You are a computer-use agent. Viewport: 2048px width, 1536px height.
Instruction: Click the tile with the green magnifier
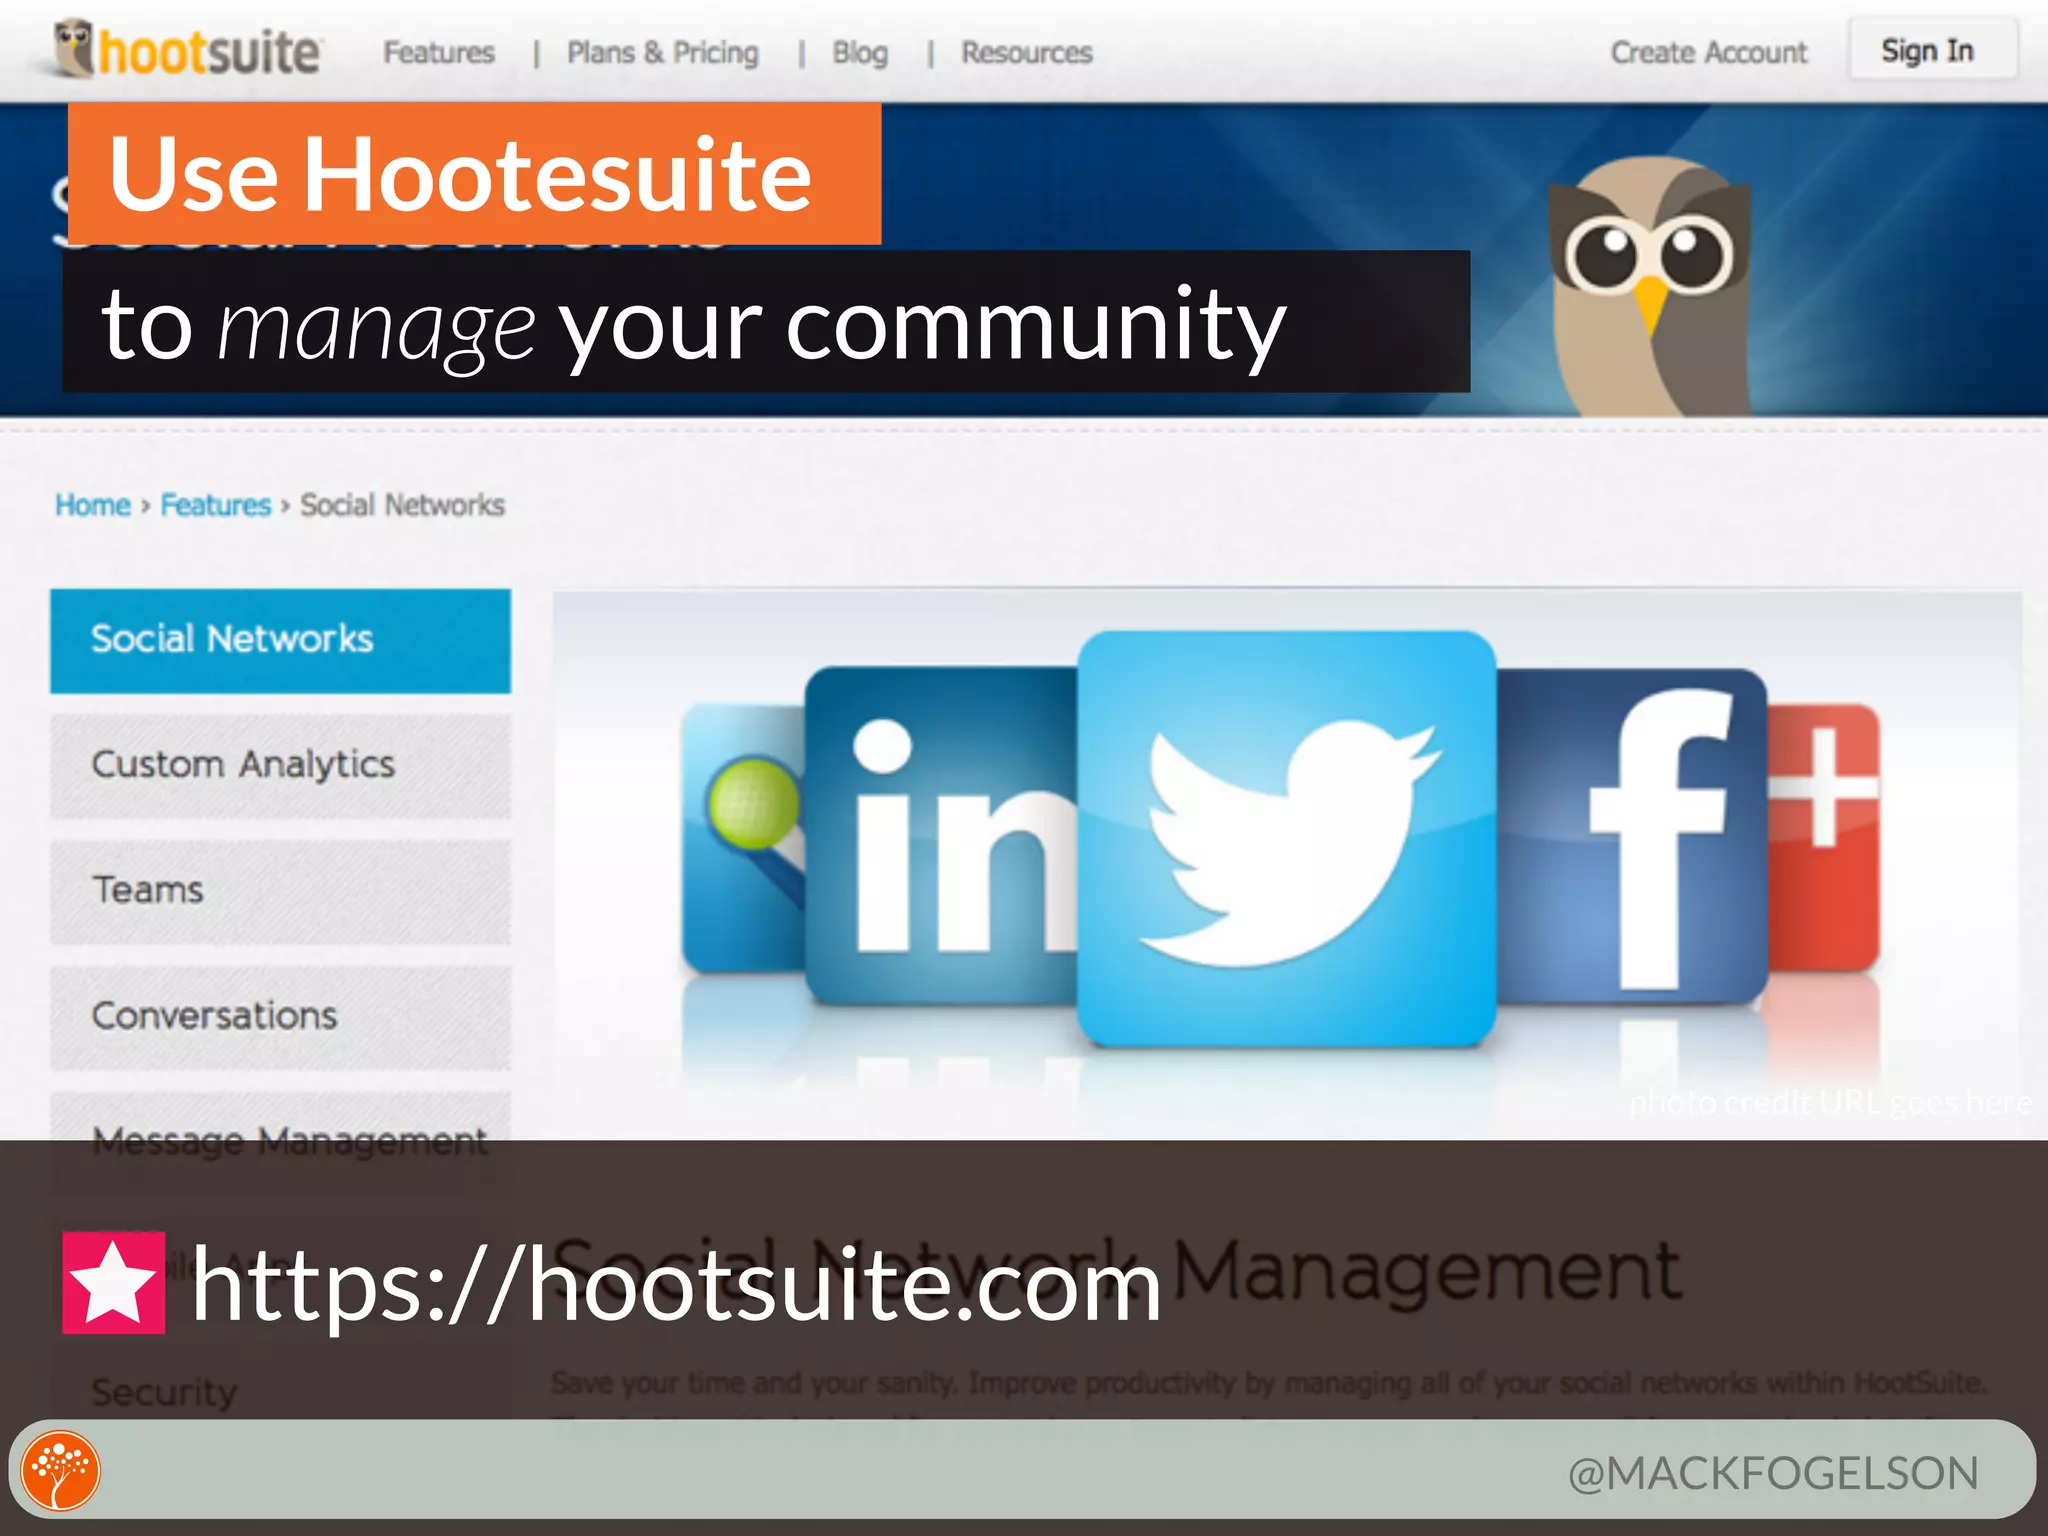[744, 838]
